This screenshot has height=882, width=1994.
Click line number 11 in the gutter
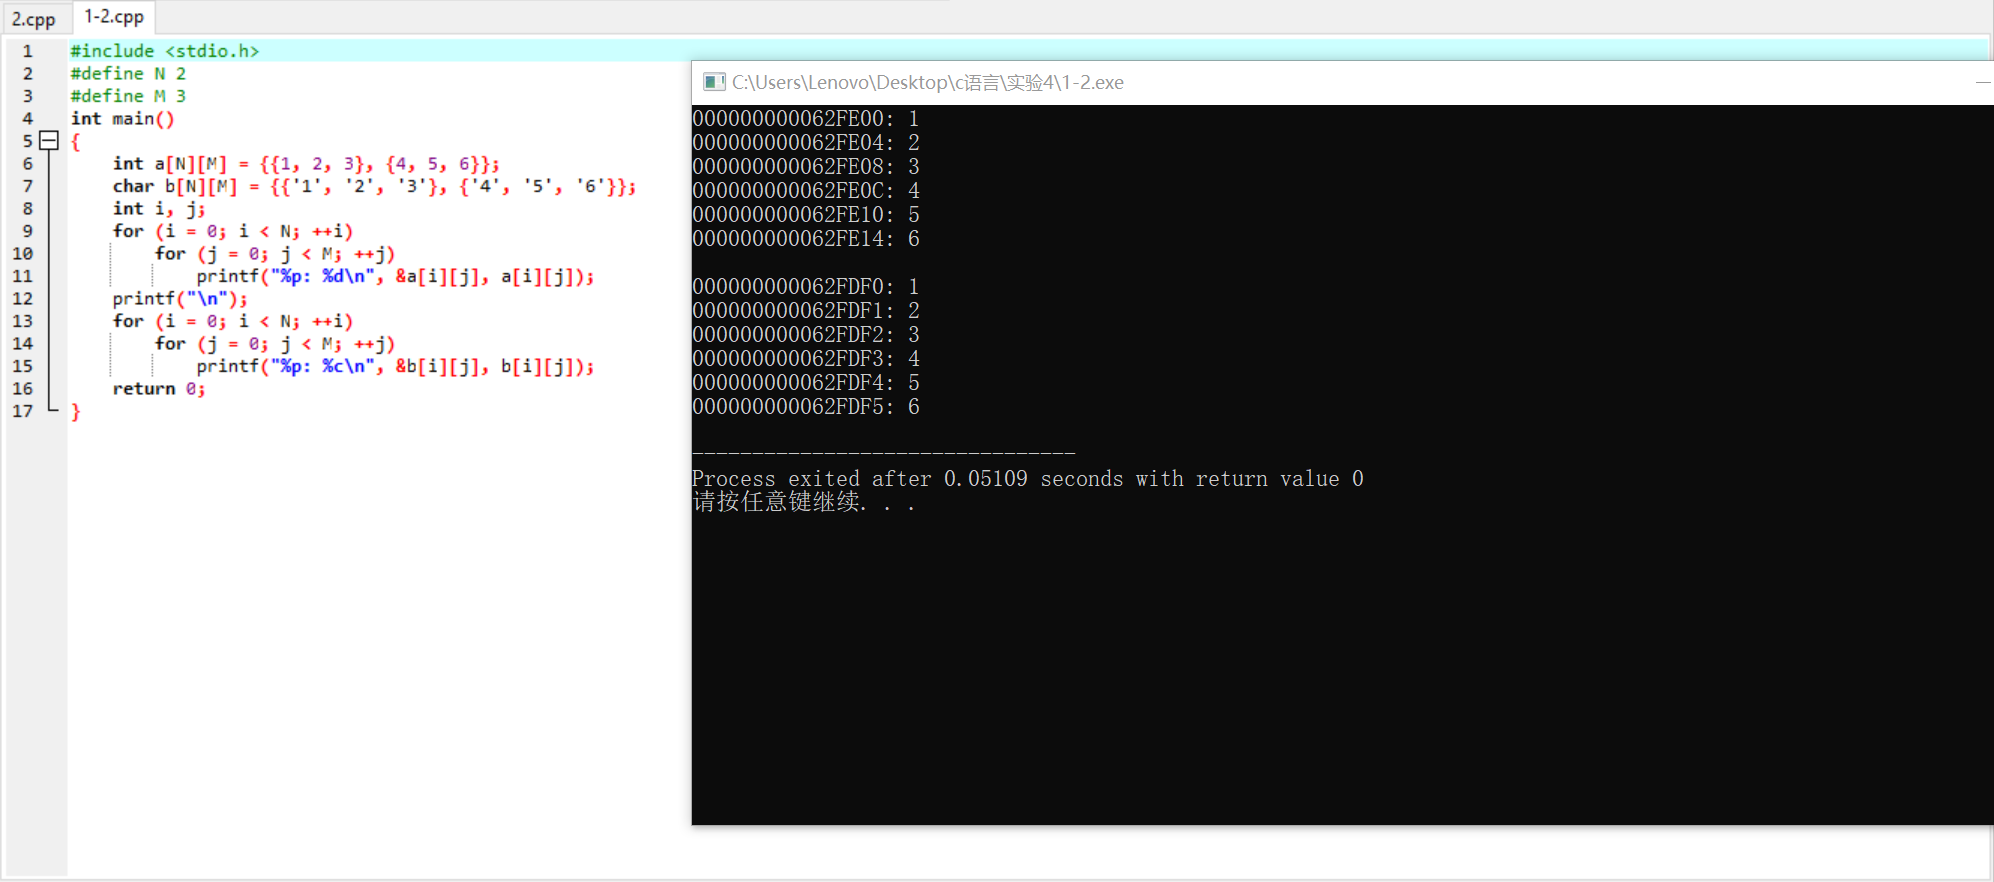22,276
